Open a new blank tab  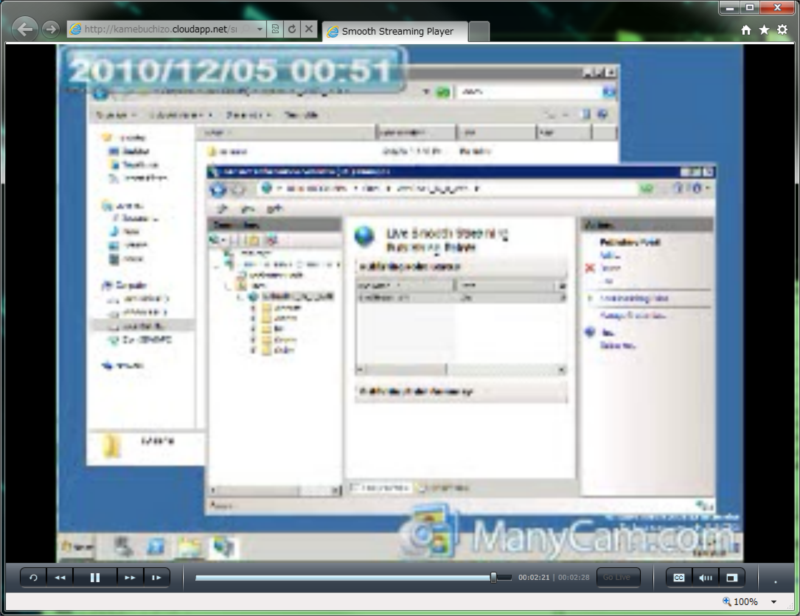[x=479, y=31]
